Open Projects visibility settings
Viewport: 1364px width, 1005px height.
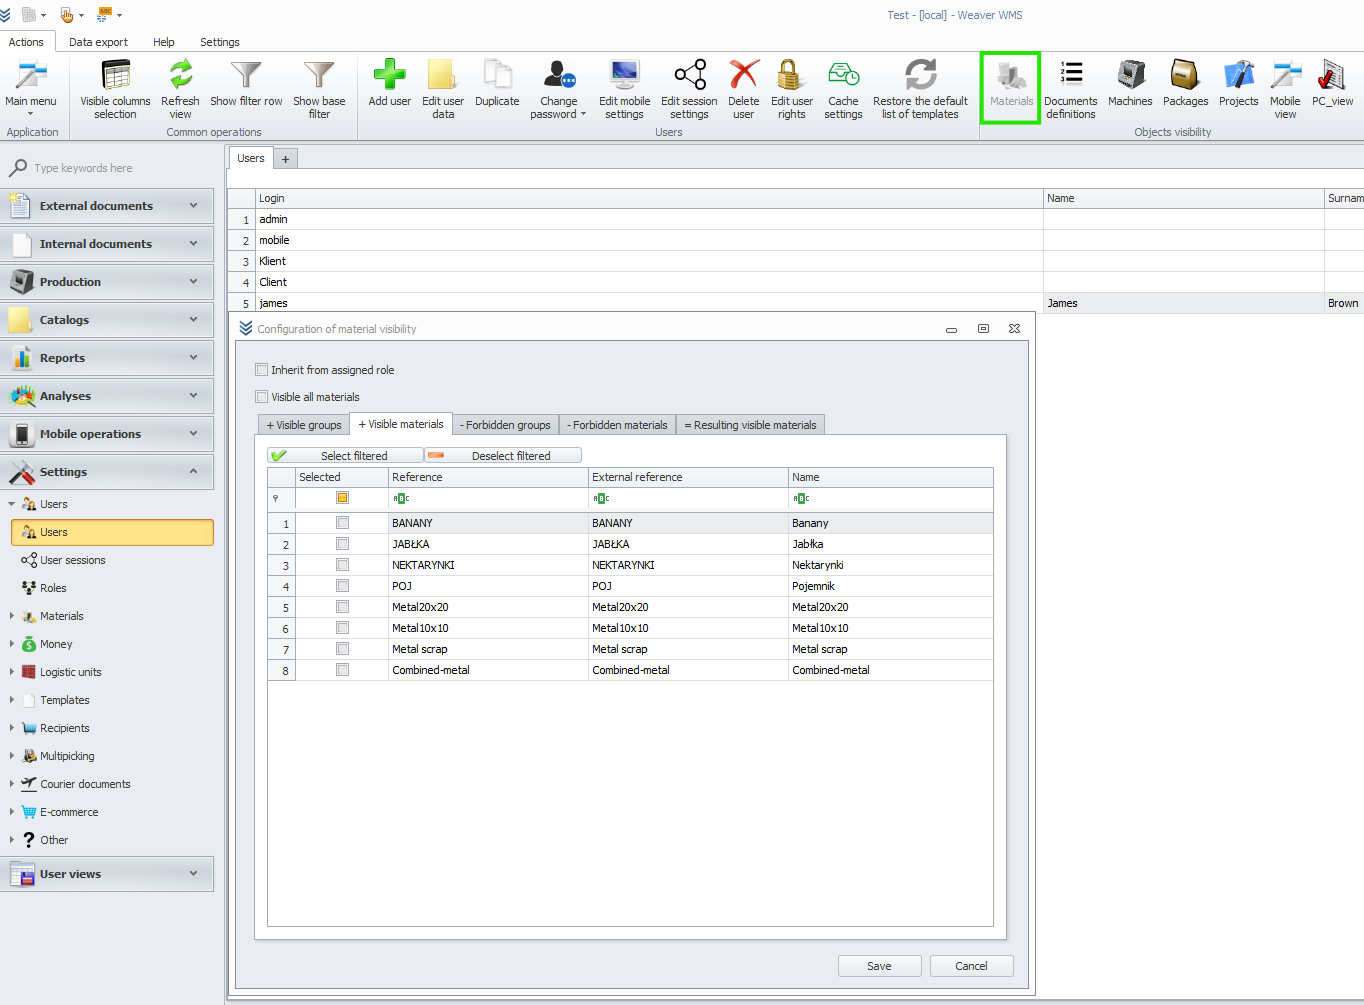click(x=1239, y=83)
